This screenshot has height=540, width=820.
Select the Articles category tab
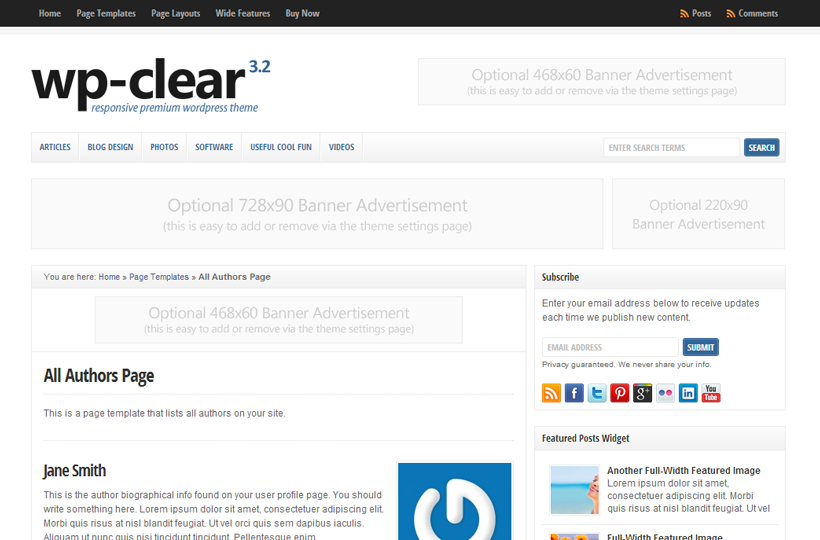pyautogui.click(x=55, y=147)
